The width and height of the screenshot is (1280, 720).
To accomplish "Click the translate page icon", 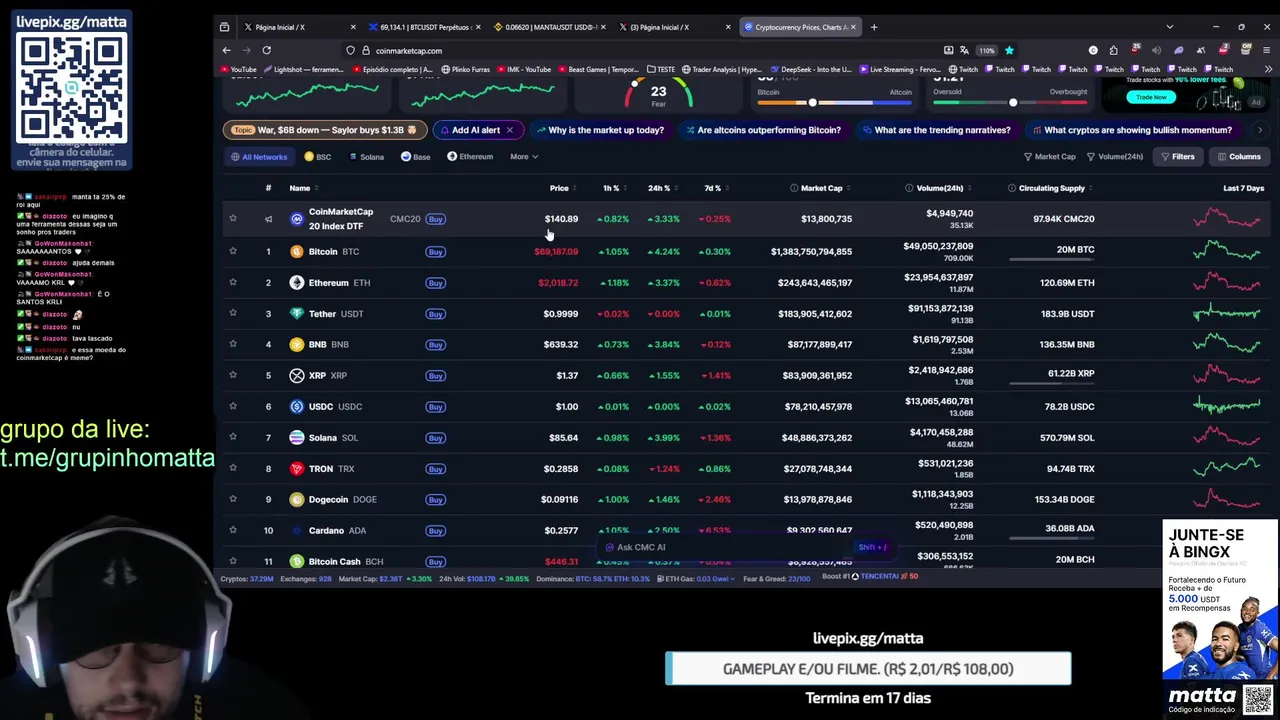I will point(965,50).
